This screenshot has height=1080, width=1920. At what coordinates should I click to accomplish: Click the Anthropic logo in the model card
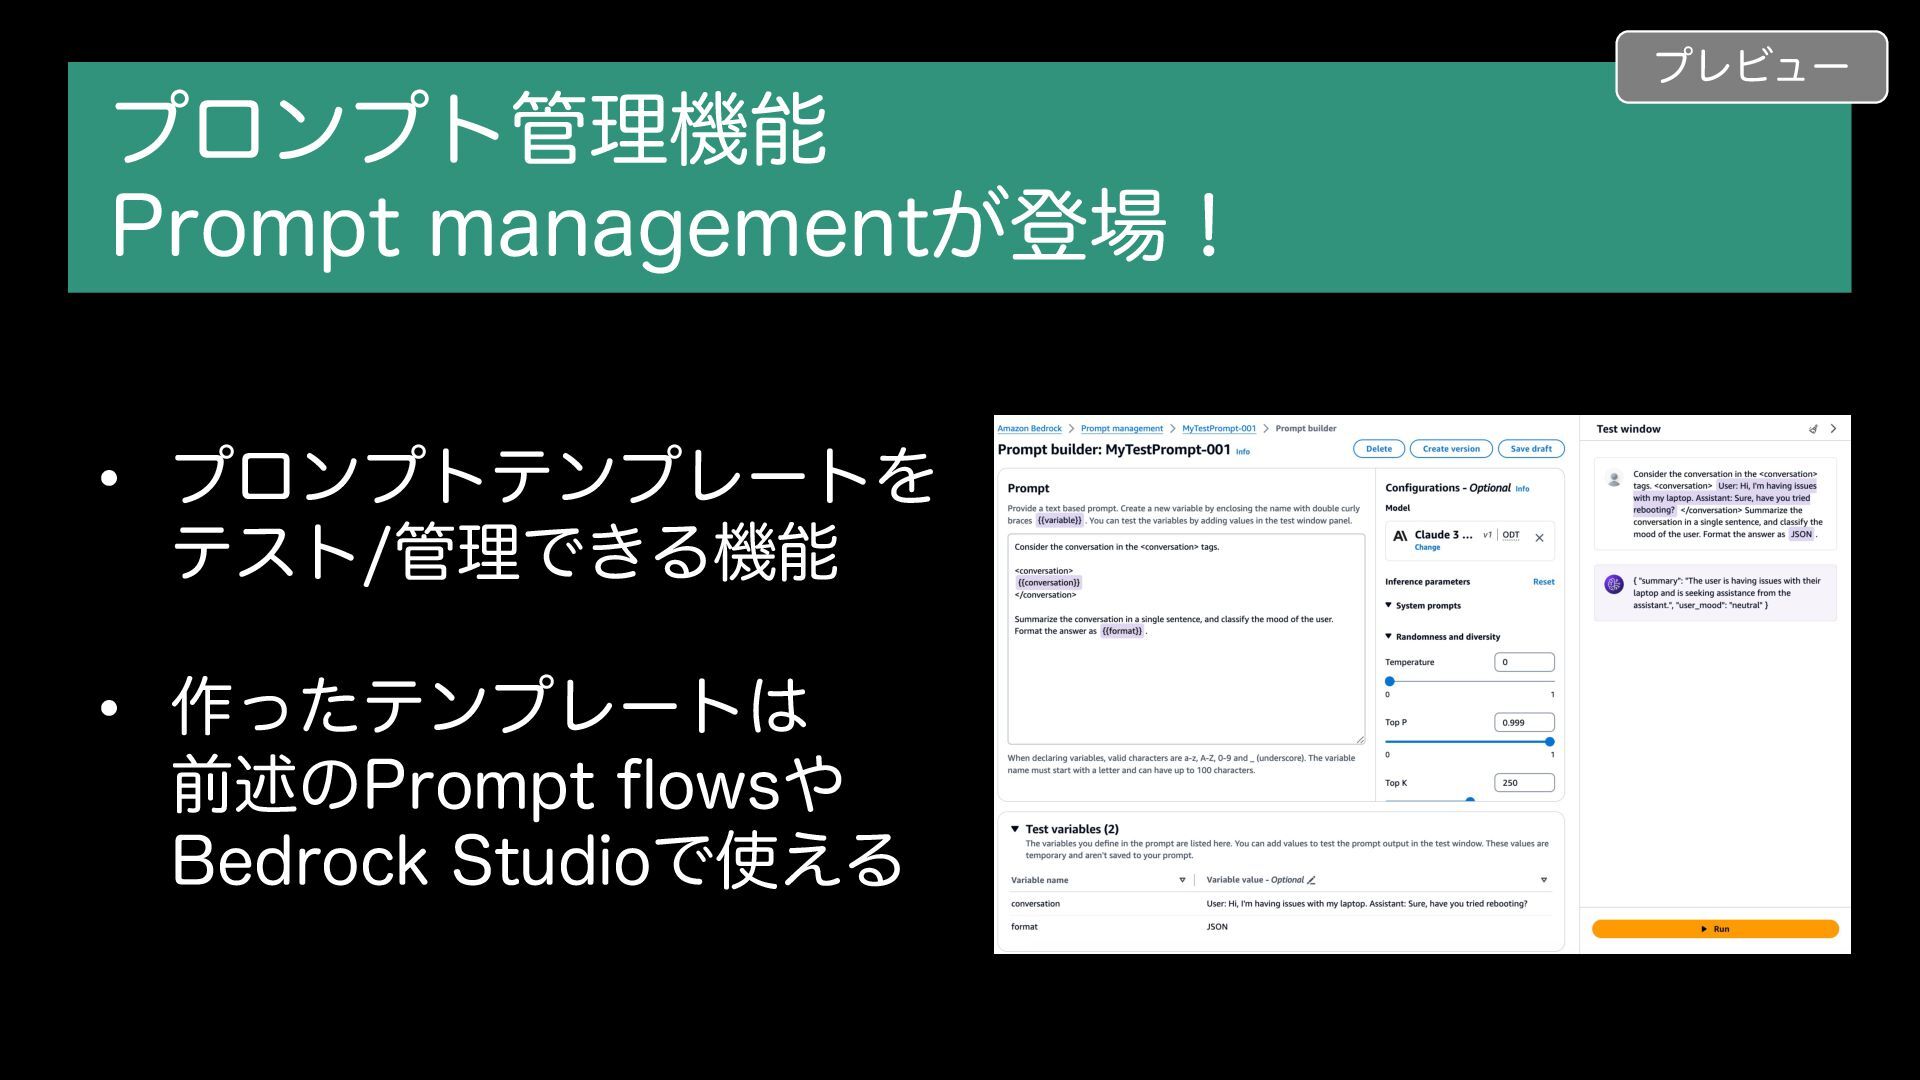pos(1400,536)
